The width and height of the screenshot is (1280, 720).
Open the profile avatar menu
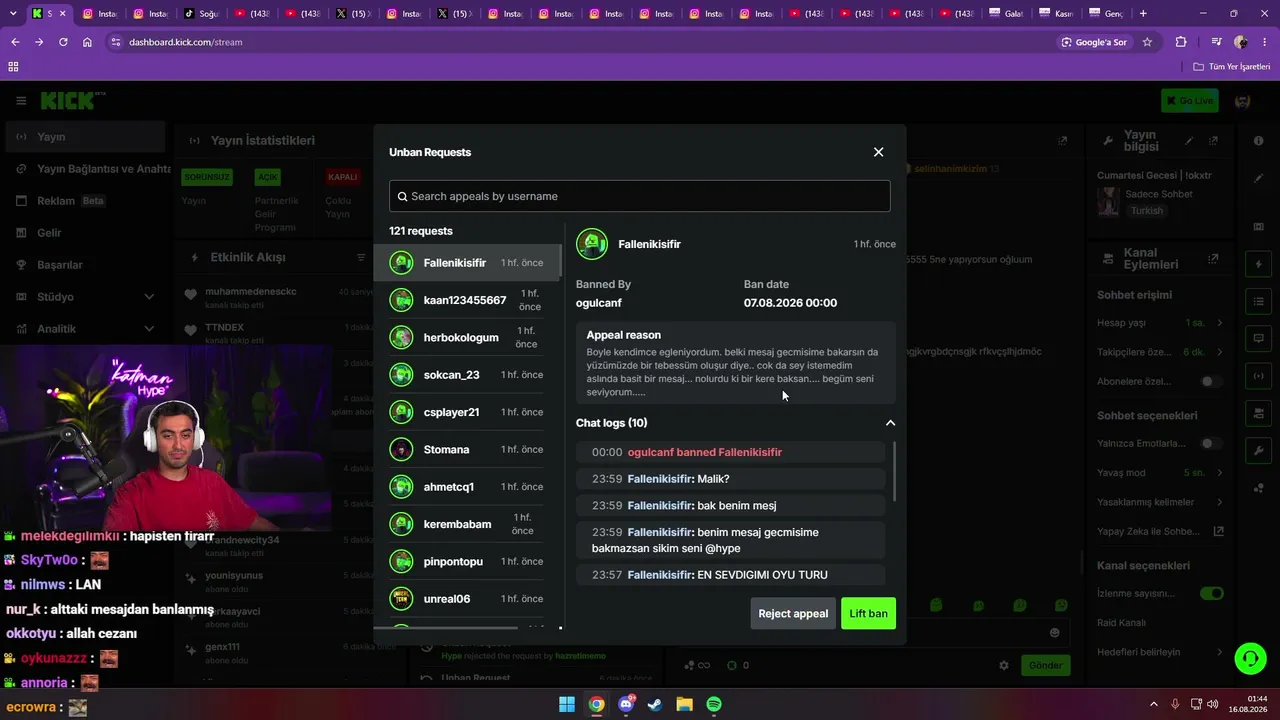[x=1243, y=101]
